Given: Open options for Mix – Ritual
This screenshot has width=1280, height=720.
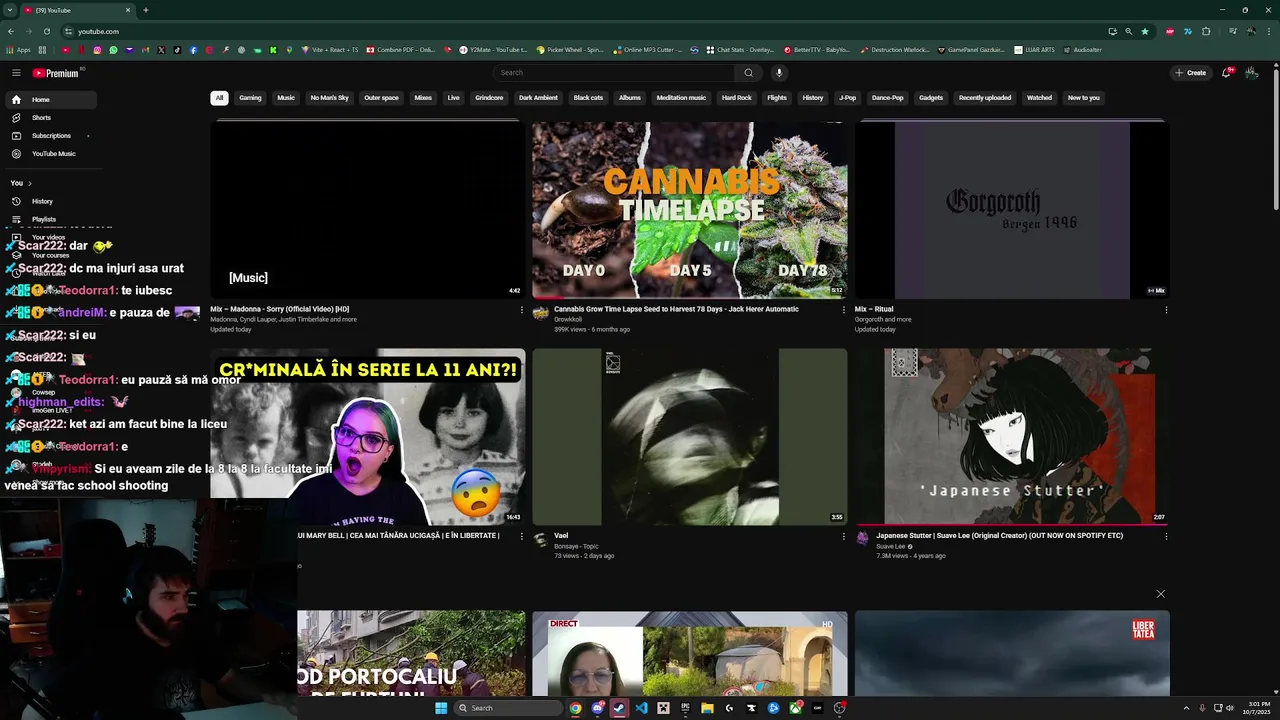Looking at the screenshot, I should click(1166, 310).
